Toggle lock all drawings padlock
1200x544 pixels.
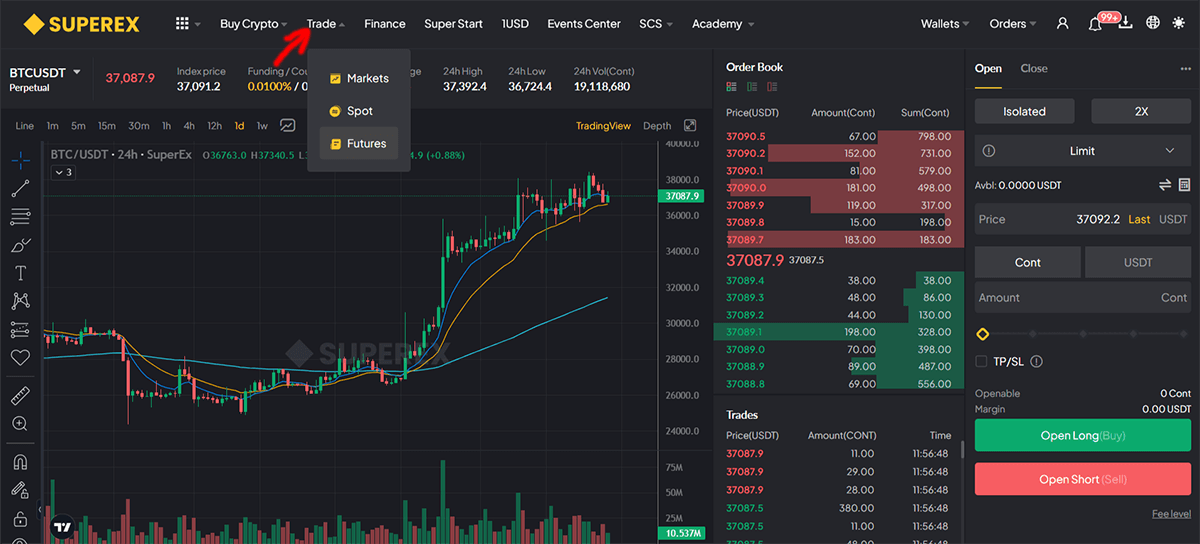20,518
